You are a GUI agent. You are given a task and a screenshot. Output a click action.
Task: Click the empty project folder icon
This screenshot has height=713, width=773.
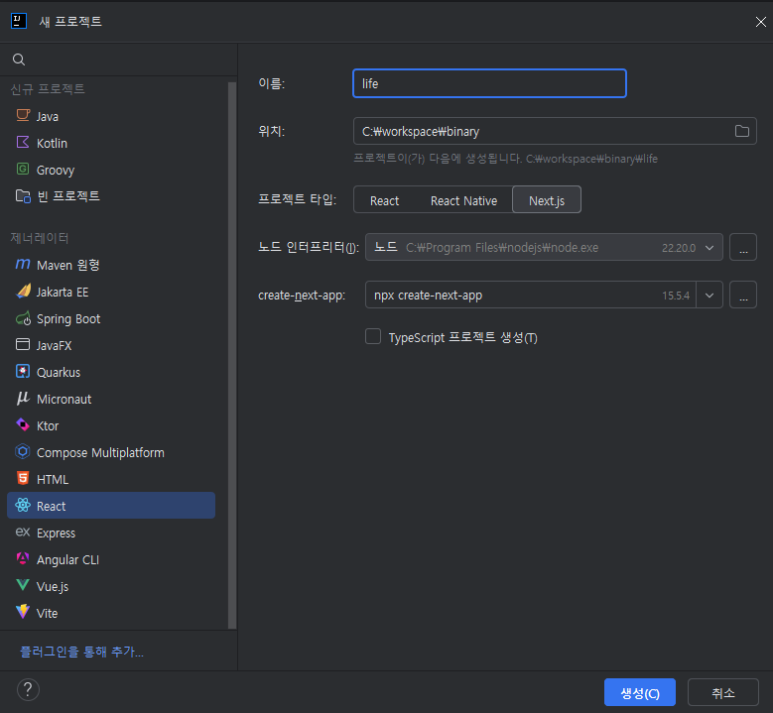coord(23,196)
